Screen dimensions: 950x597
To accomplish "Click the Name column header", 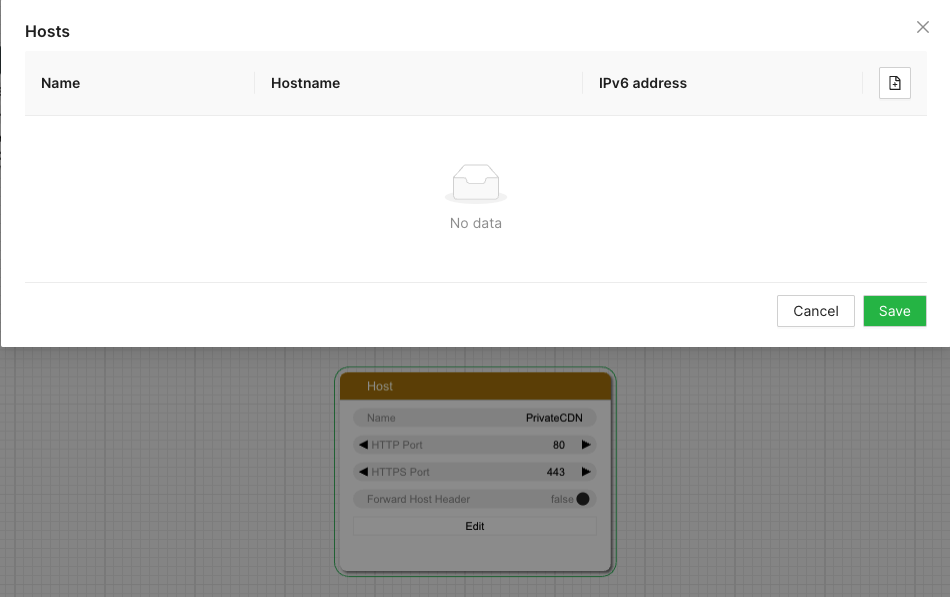I will pos(60,83).
